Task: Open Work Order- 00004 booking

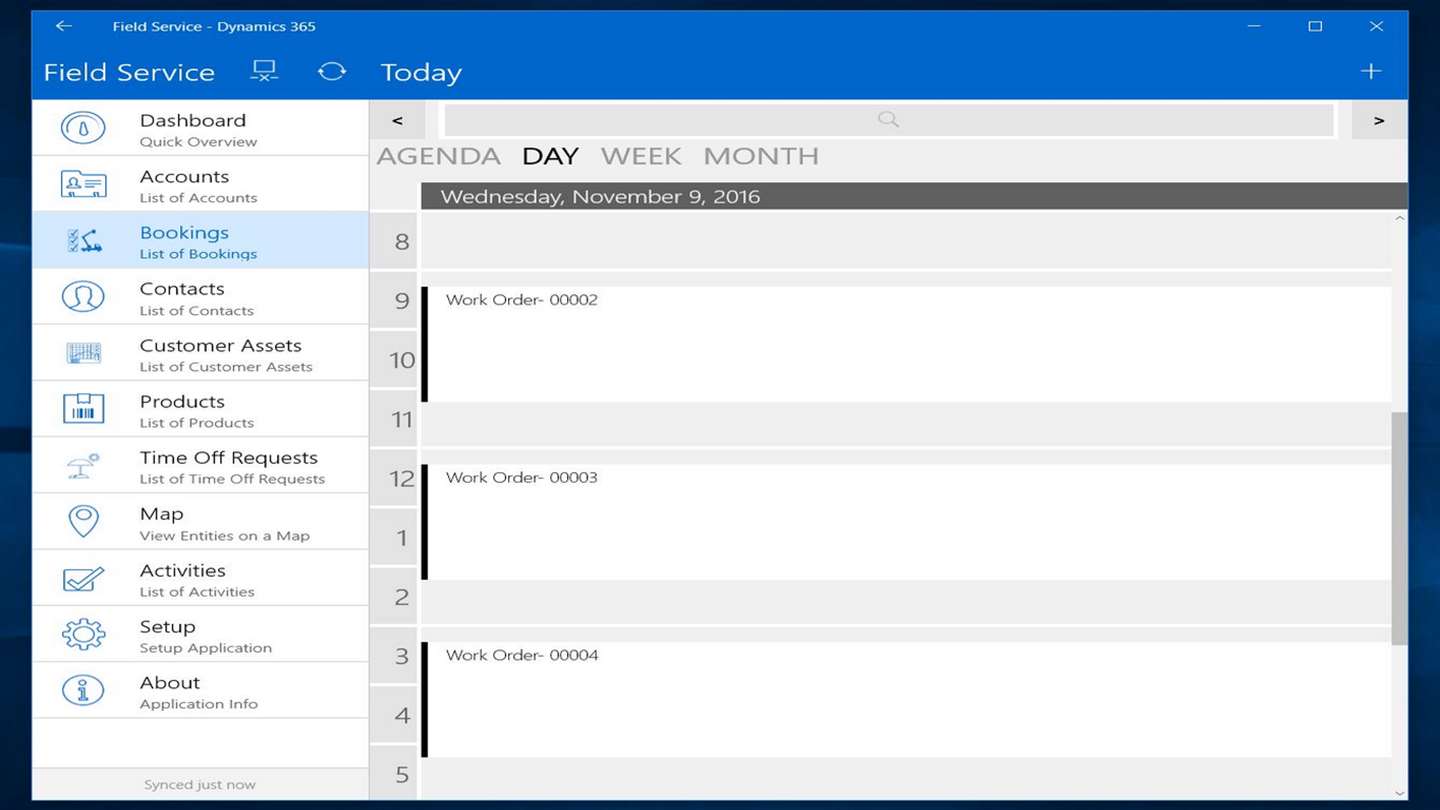Action: [x=906, y=700]
